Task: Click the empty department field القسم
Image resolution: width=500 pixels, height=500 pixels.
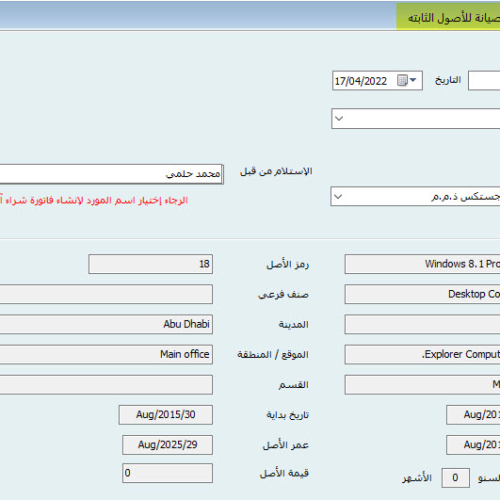Action: pyautogui.click(x=106, y=385)
